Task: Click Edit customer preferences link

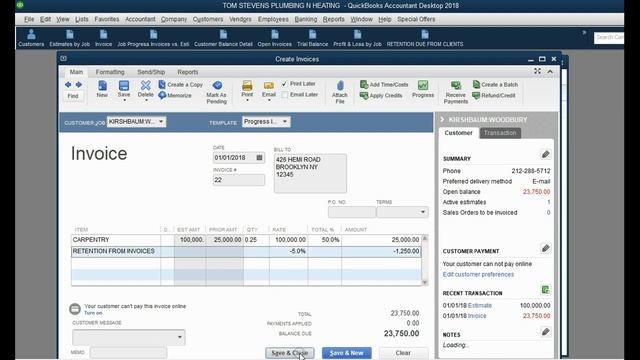Action: 478,274
